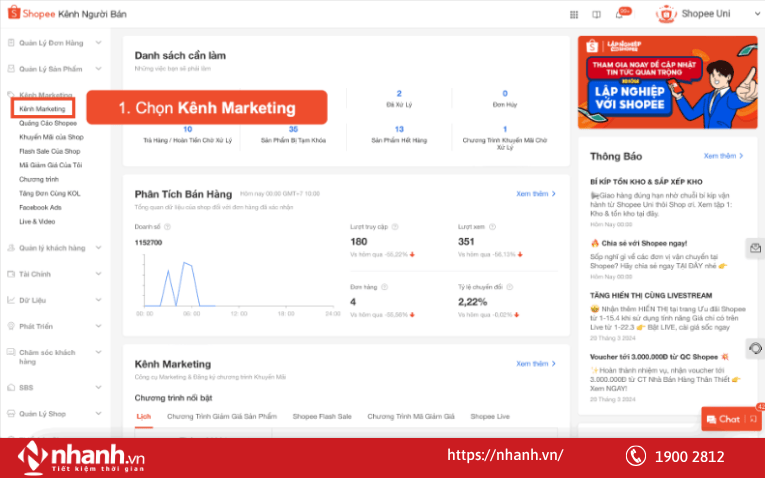Click the Lượt xem help icon

[492, 227]
